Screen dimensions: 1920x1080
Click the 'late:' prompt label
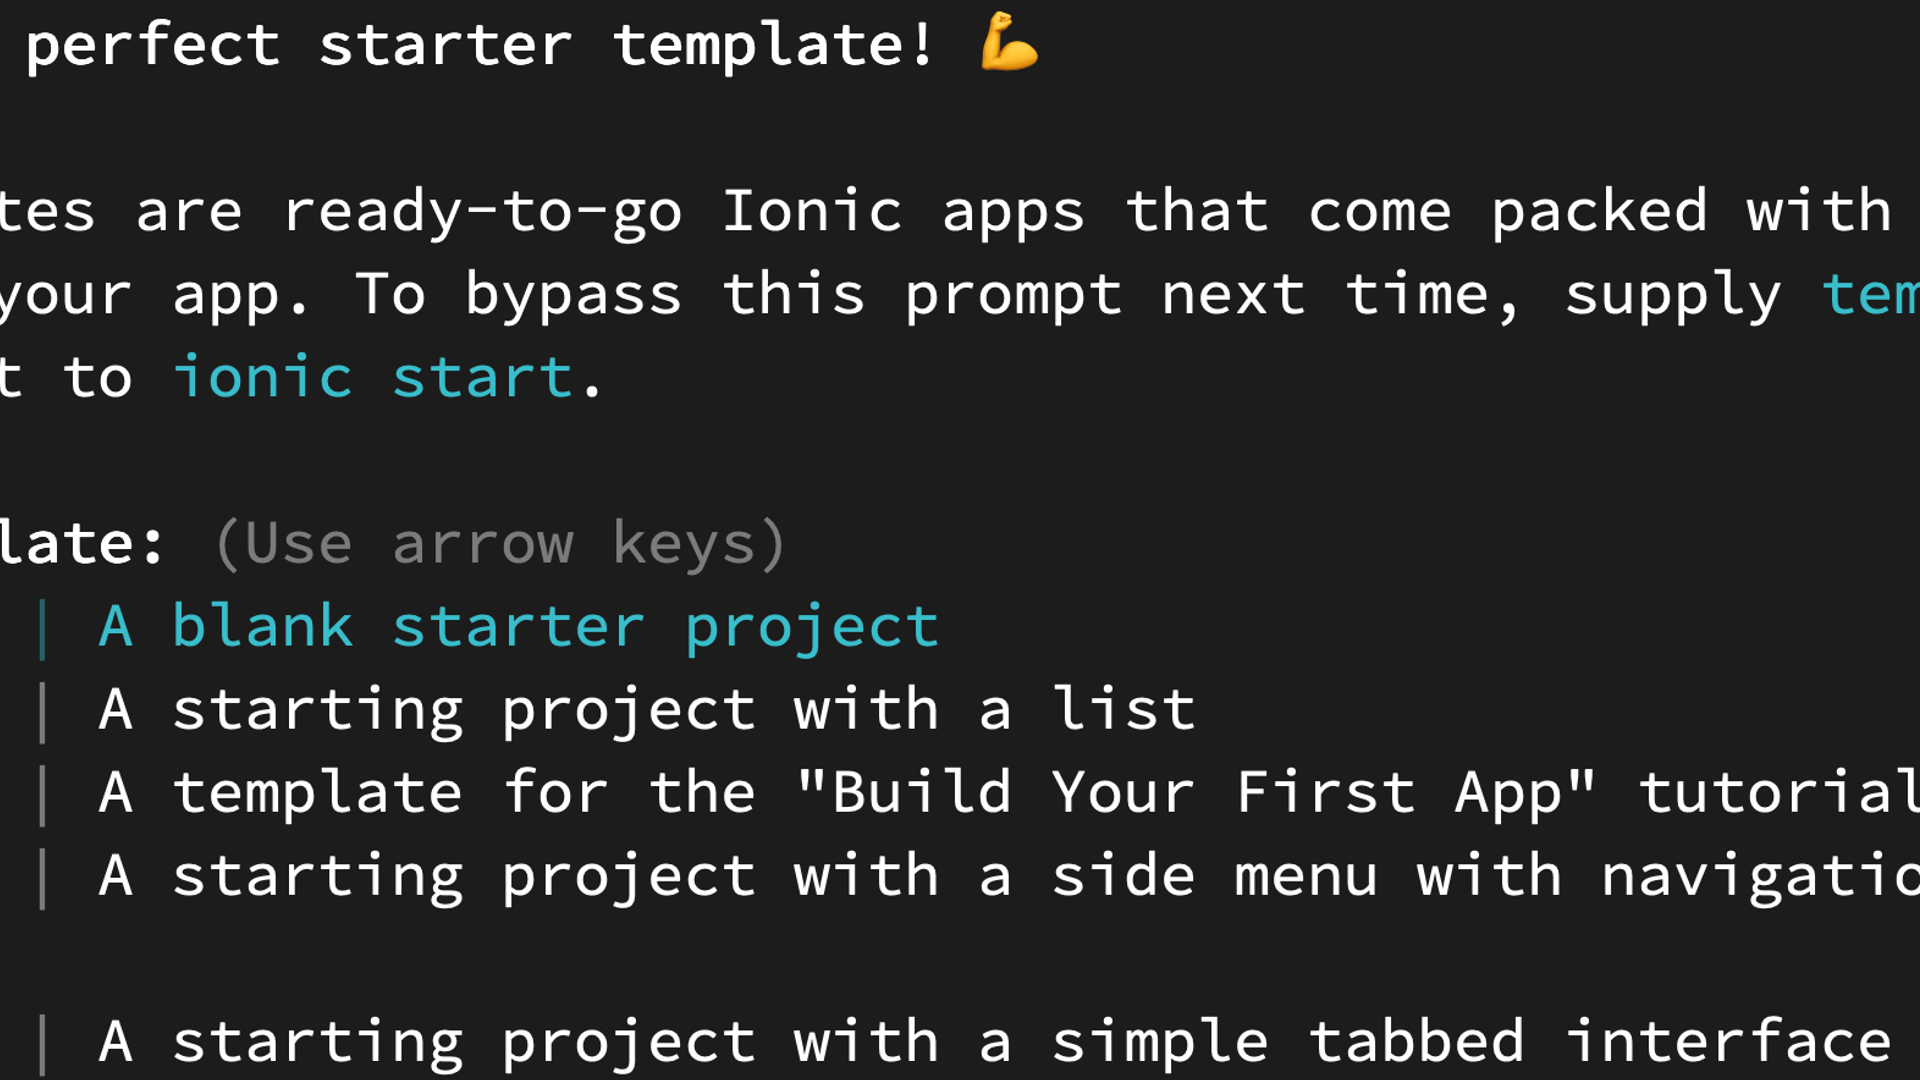coord(82,544)
